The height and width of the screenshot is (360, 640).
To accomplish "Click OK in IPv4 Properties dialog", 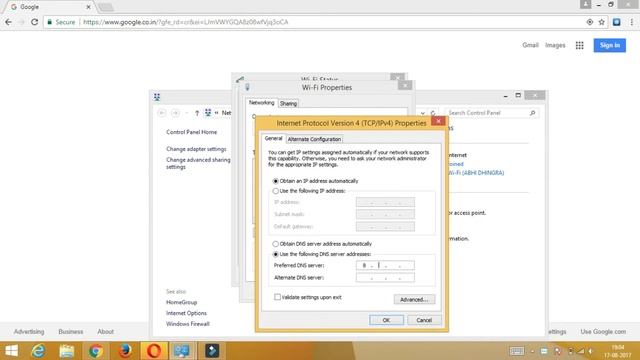I will [x=386, y=320].
